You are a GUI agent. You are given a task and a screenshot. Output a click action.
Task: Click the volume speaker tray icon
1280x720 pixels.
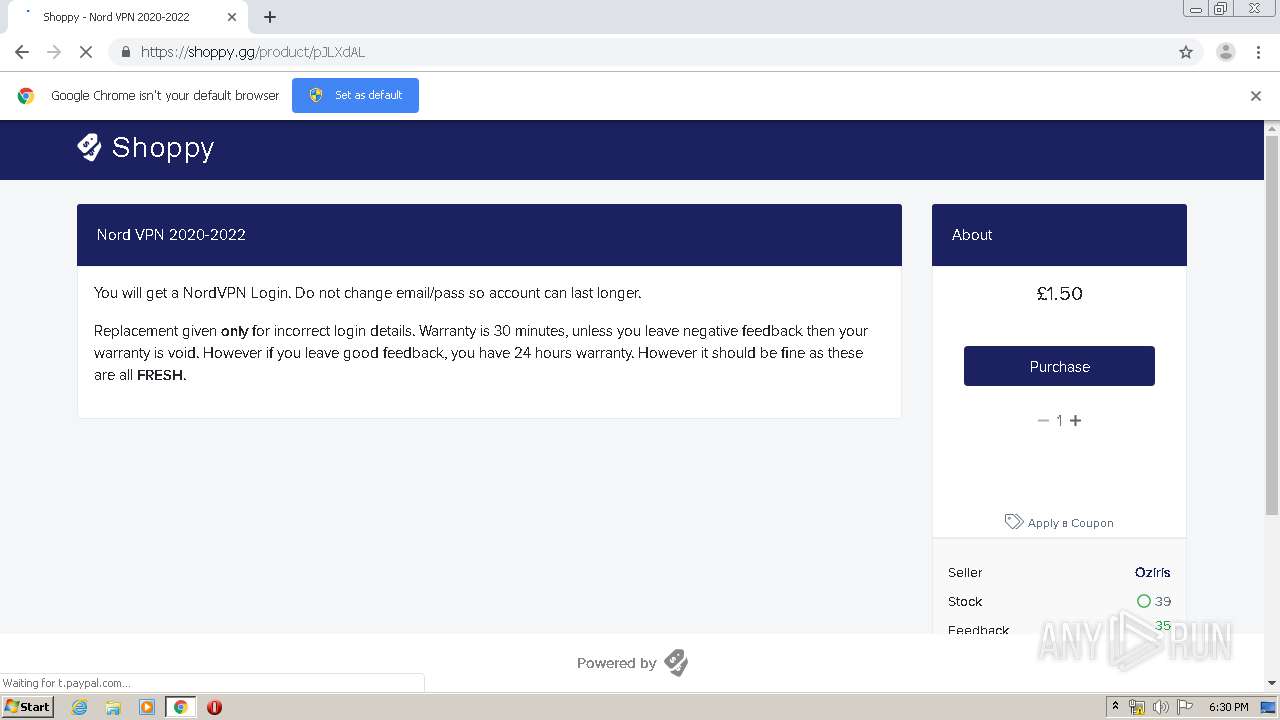pos(1160,707)
